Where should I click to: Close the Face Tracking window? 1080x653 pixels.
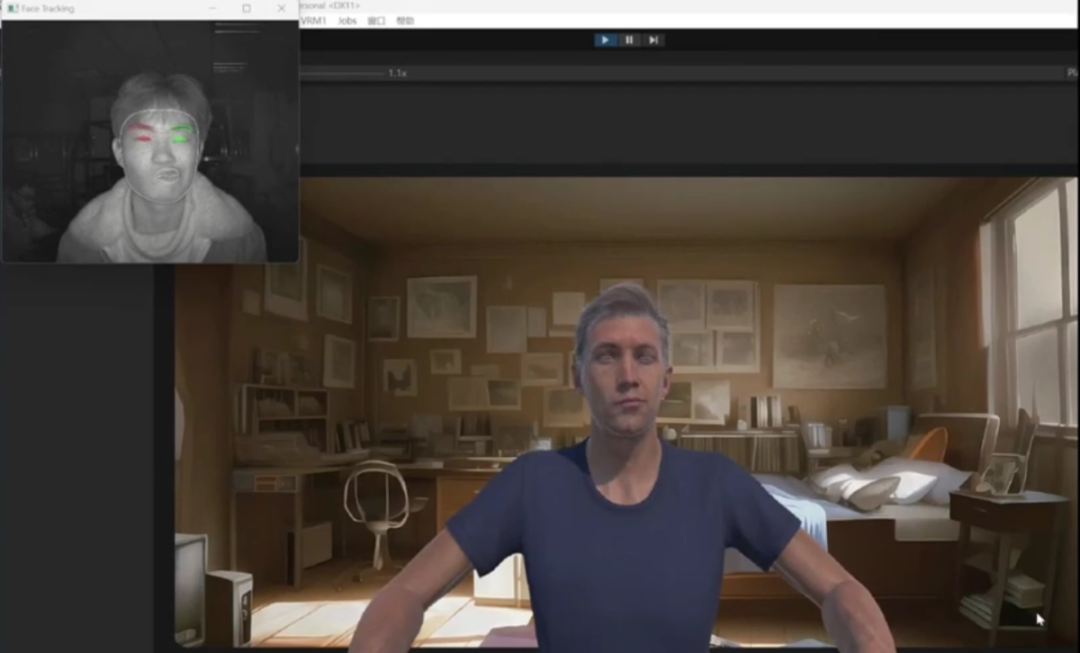281,8
